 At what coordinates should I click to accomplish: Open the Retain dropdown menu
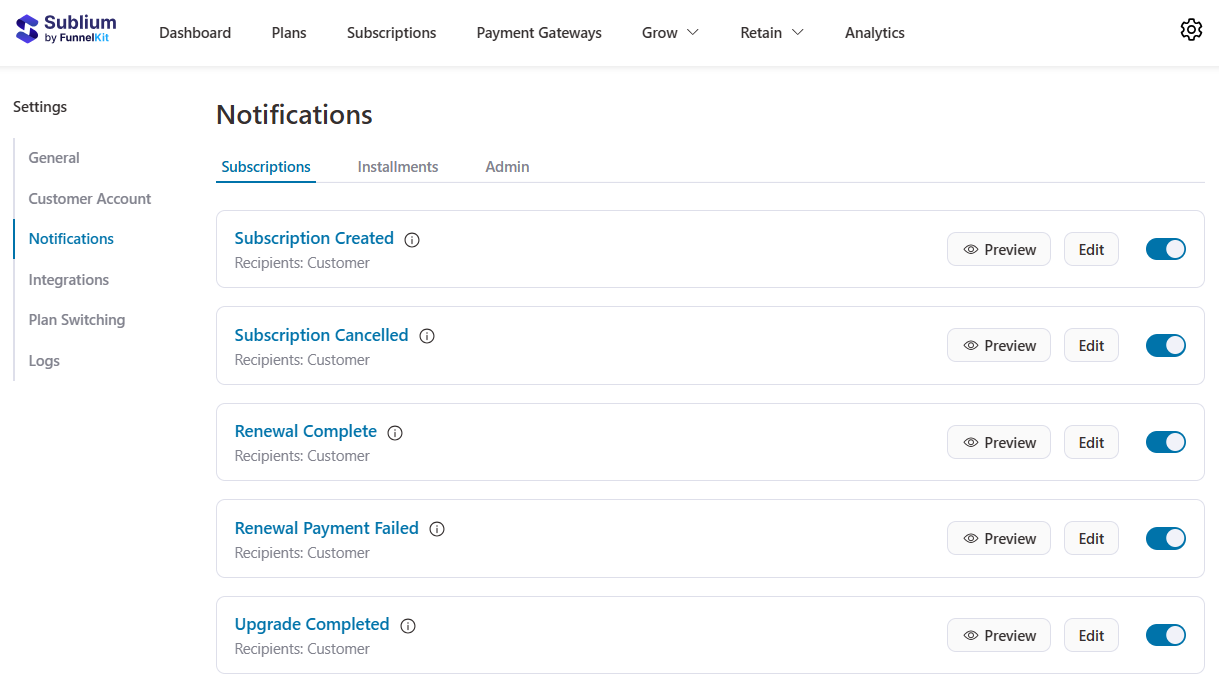[x=771, y=32]
